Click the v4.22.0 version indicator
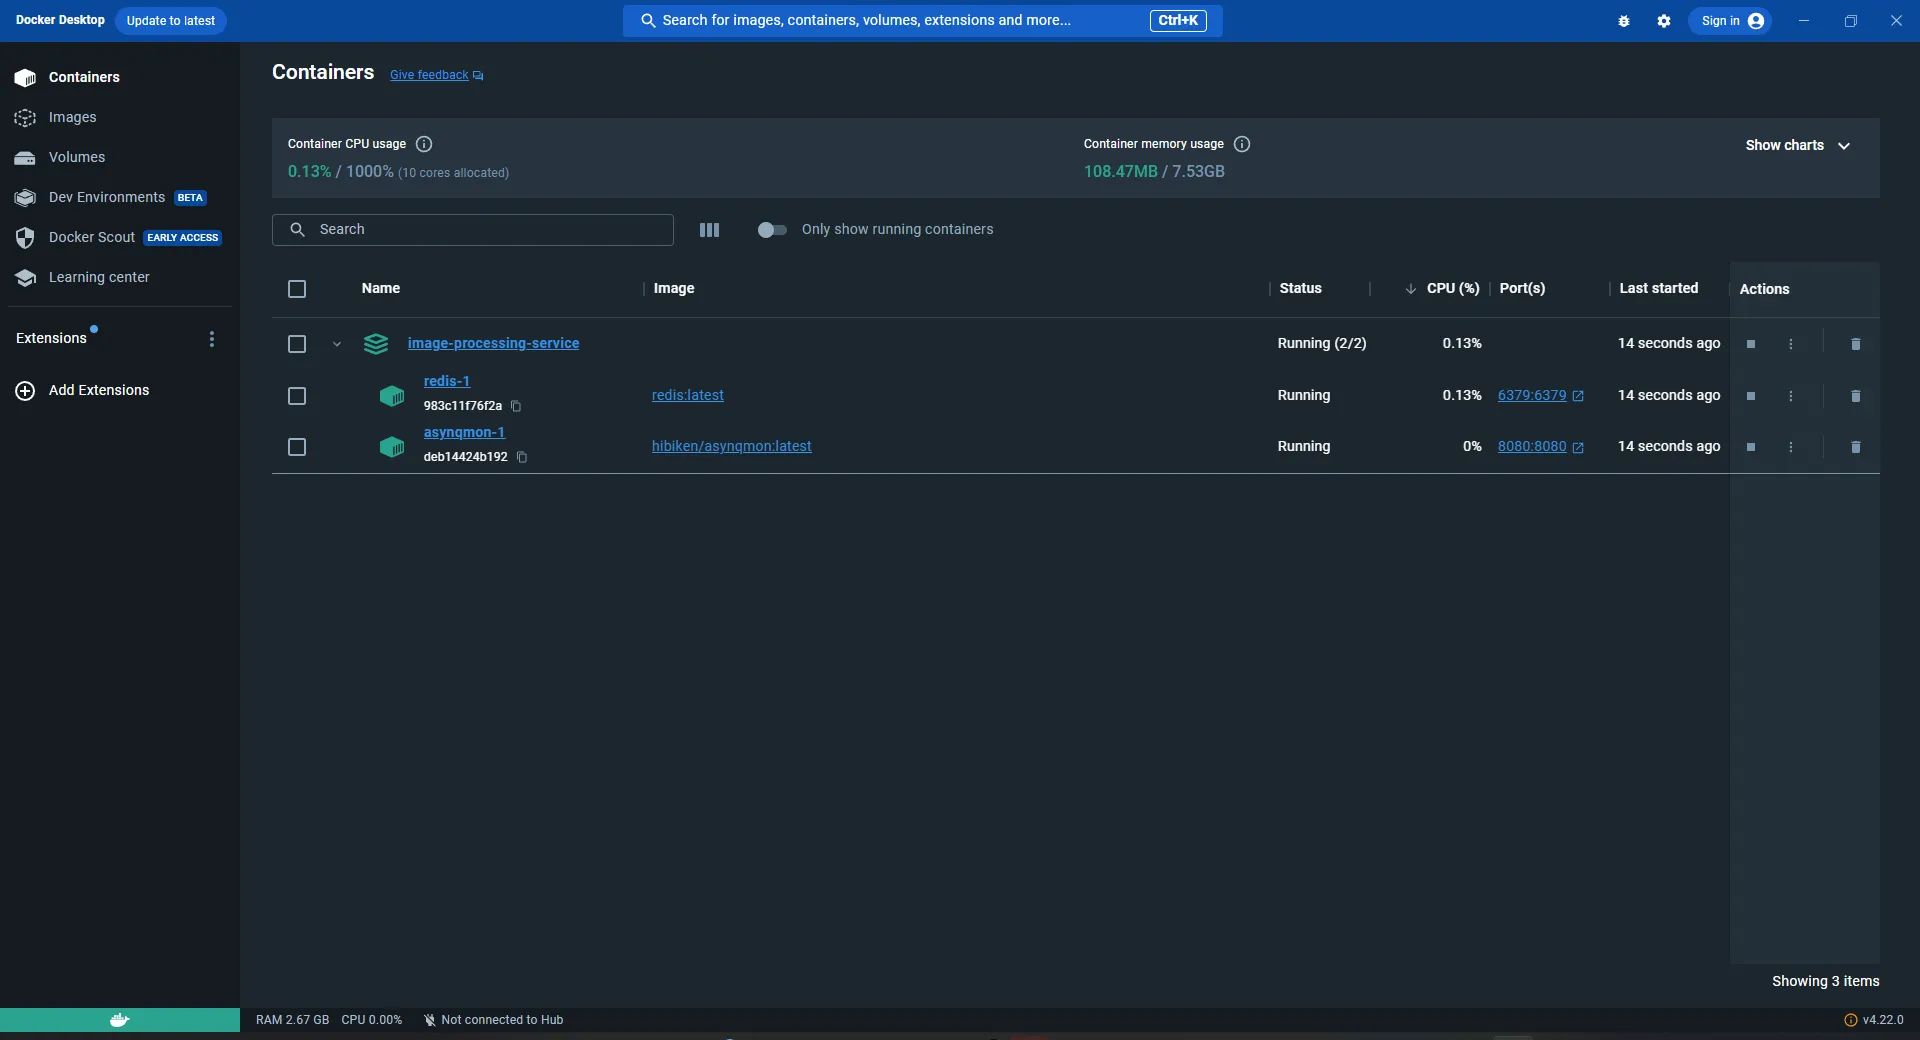Viewport: 1920px width, 1040px height. [1874, 1020]
